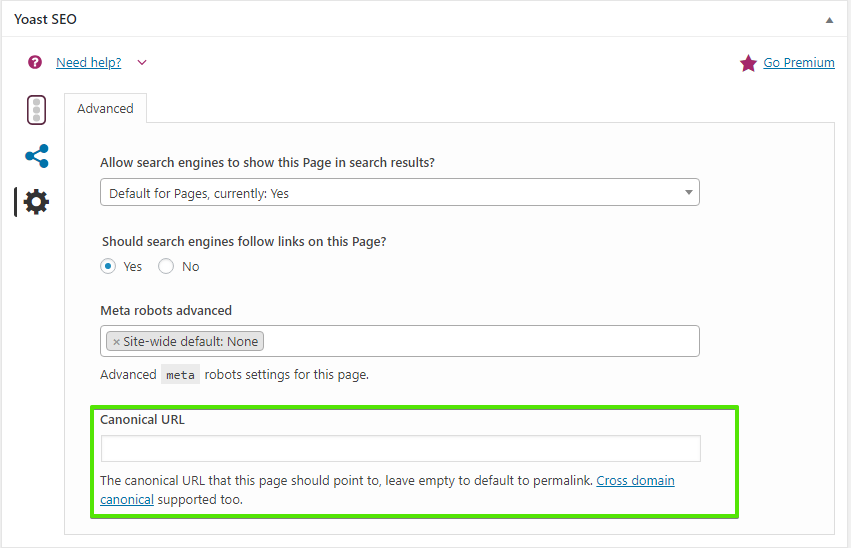
Task: Select No for following links
Action: 166,266
